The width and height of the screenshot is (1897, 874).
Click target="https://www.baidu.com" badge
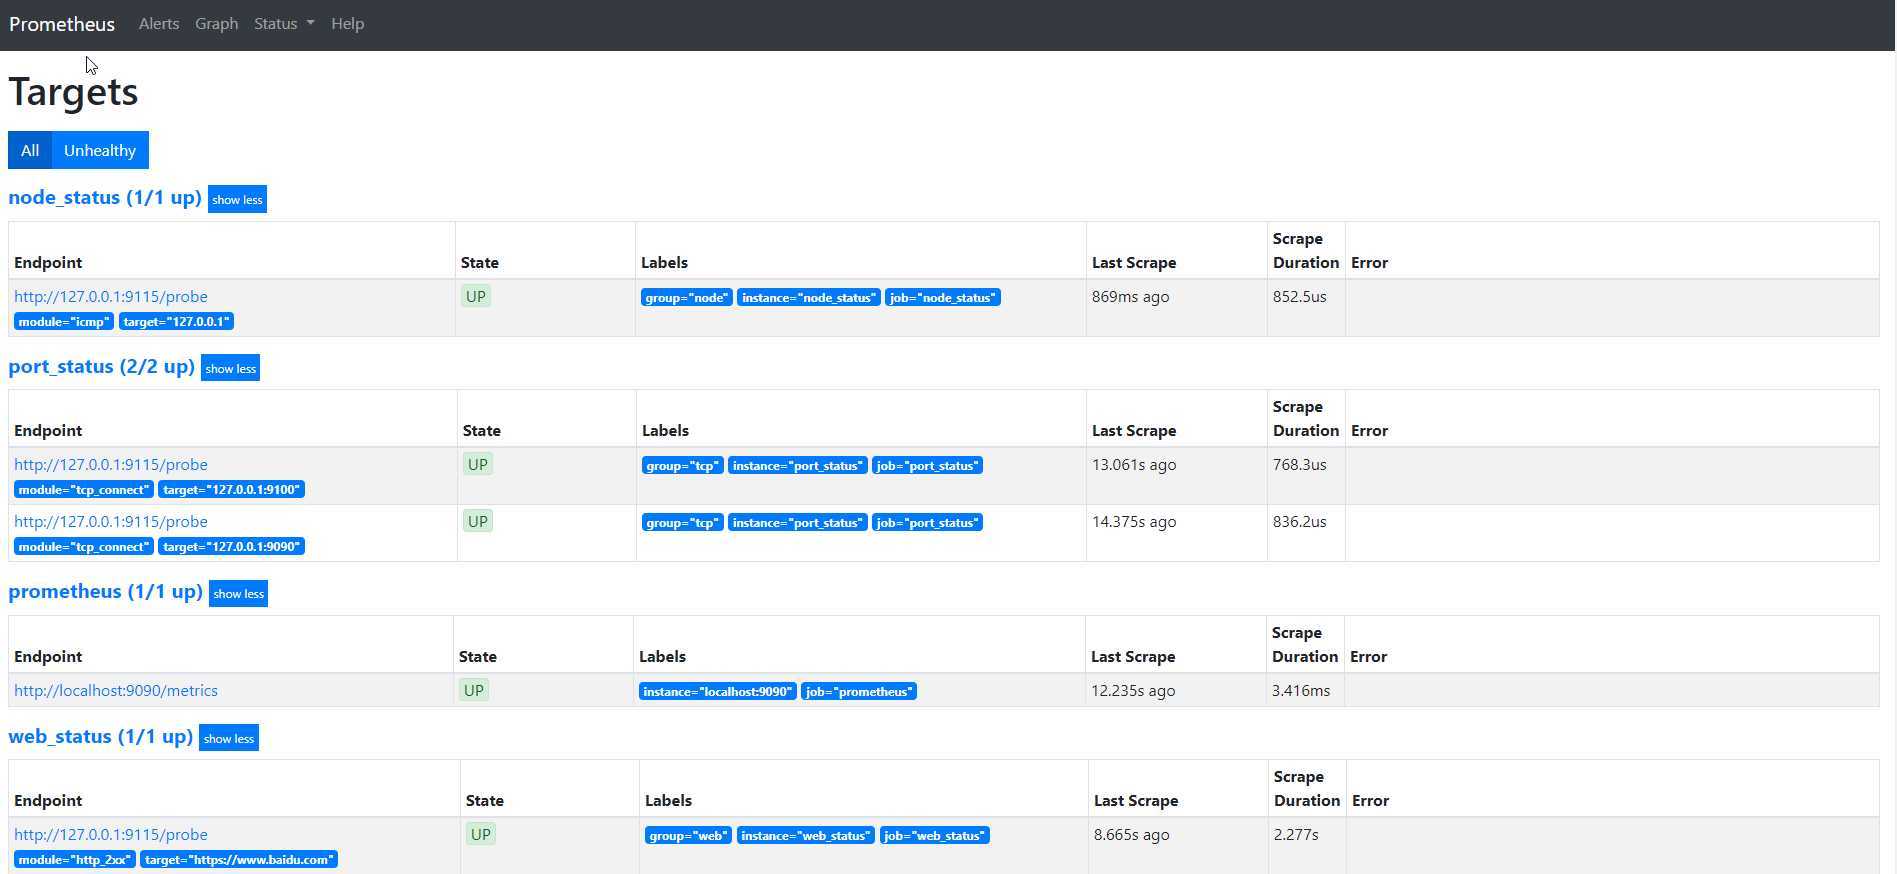point(239,860)
